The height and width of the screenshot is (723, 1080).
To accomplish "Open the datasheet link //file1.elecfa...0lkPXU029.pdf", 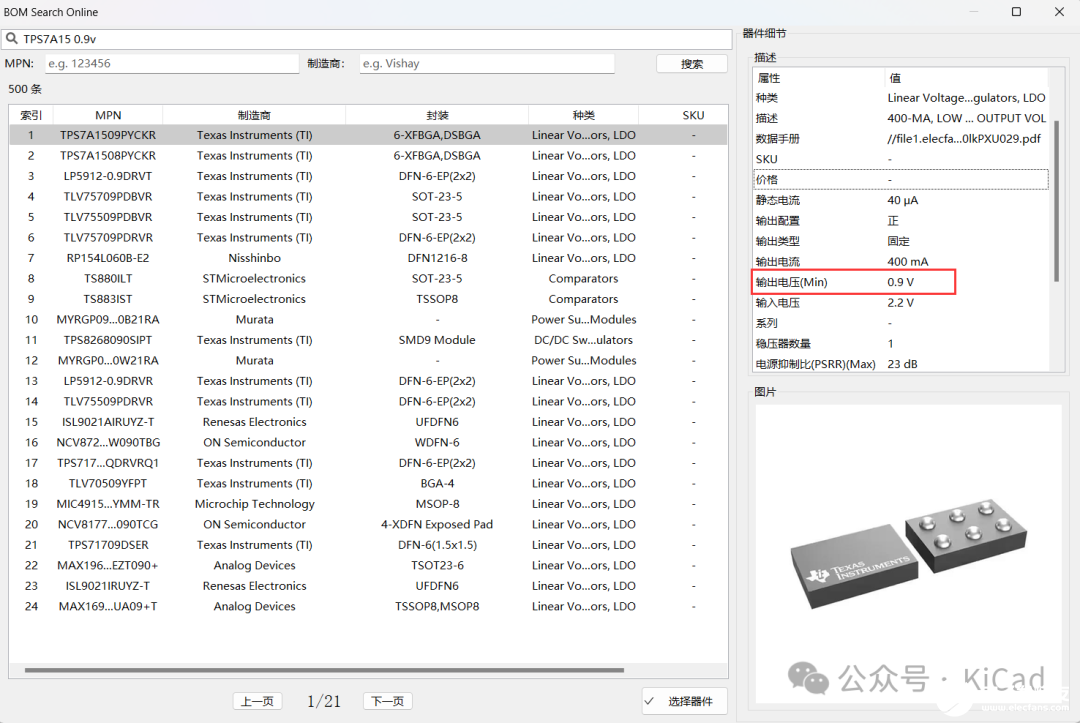I will 964,138.
